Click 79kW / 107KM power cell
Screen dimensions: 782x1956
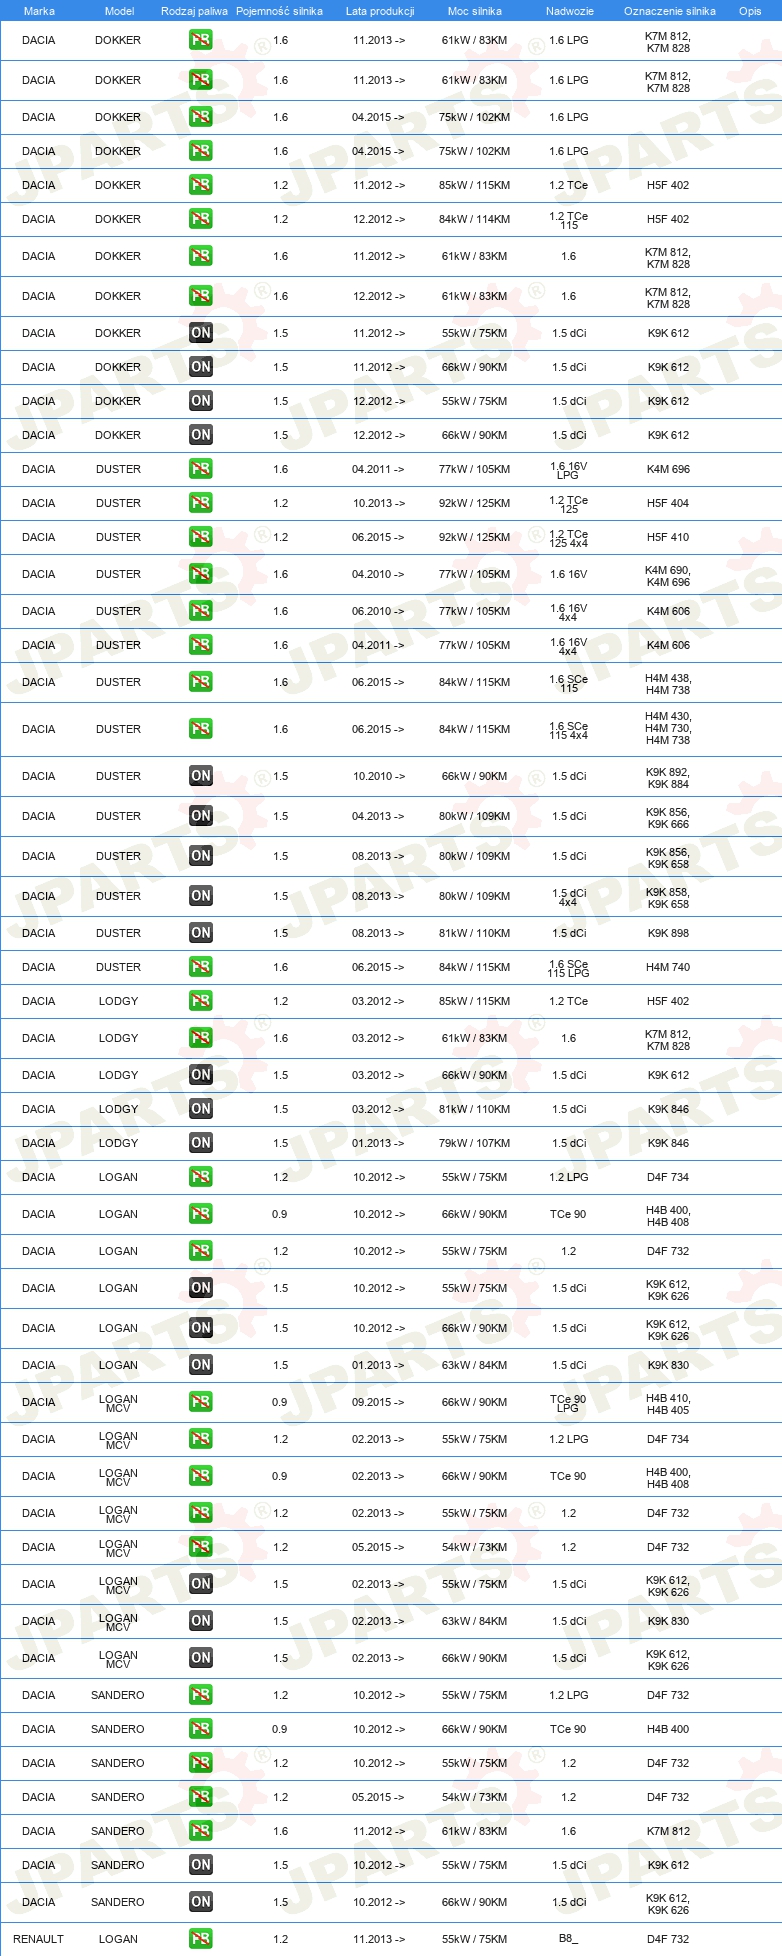474,1143
